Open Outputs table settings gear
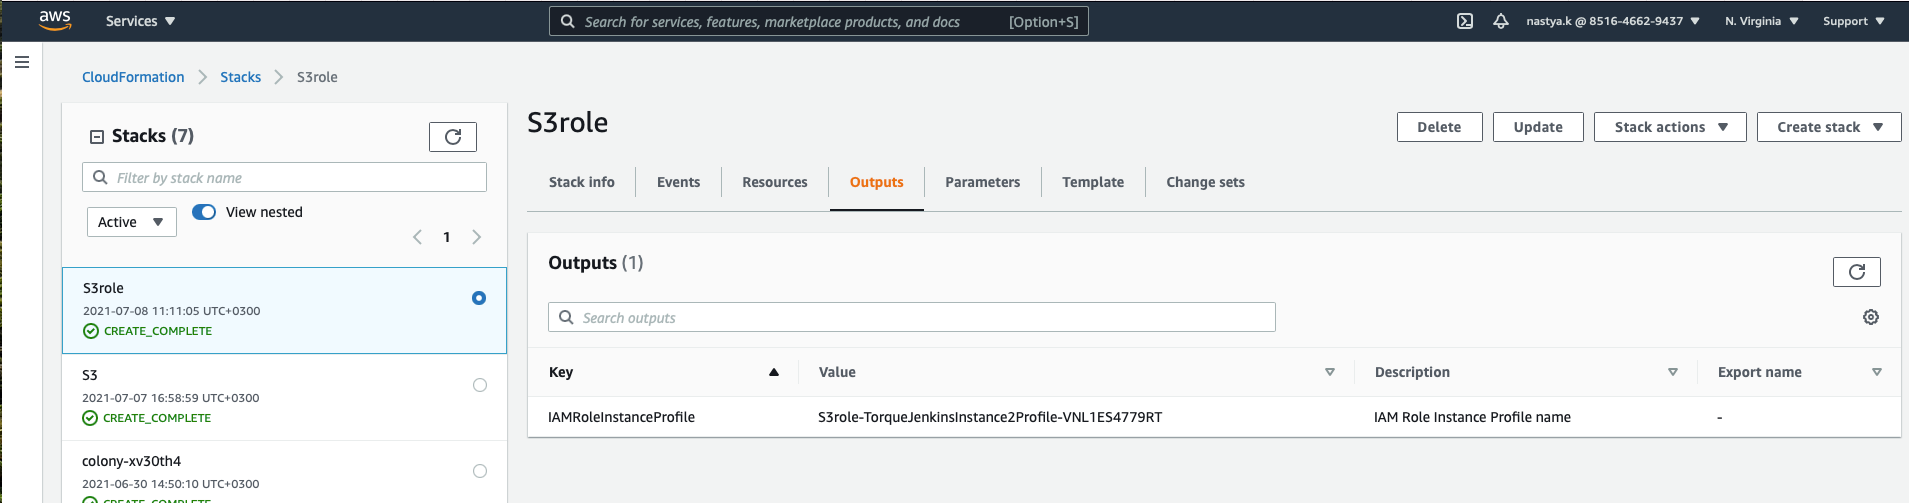This screenshot has height=503, width=1909. tap(1871, 317)
